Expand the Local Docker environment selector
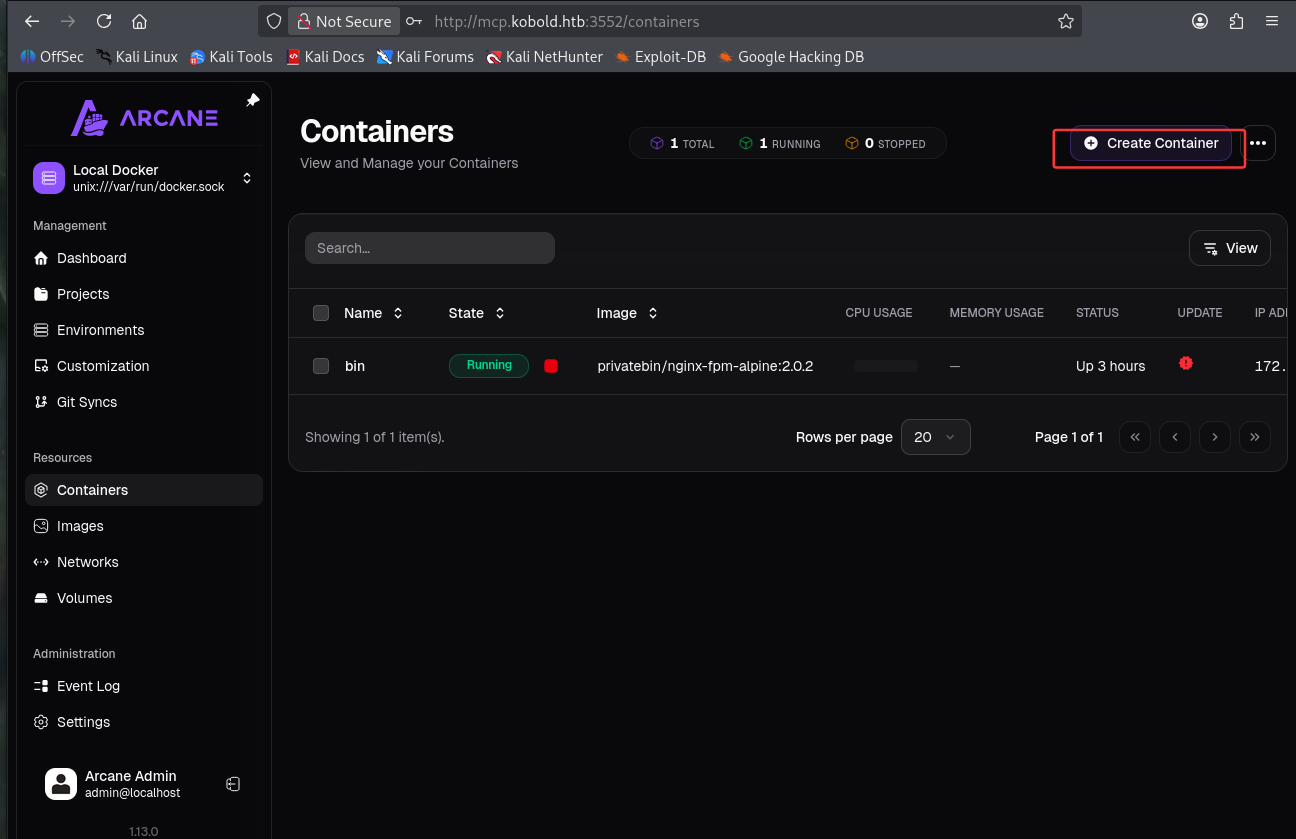Image resolution: width=1296 pixels, height=839 pixels. (x=247, y=178)
